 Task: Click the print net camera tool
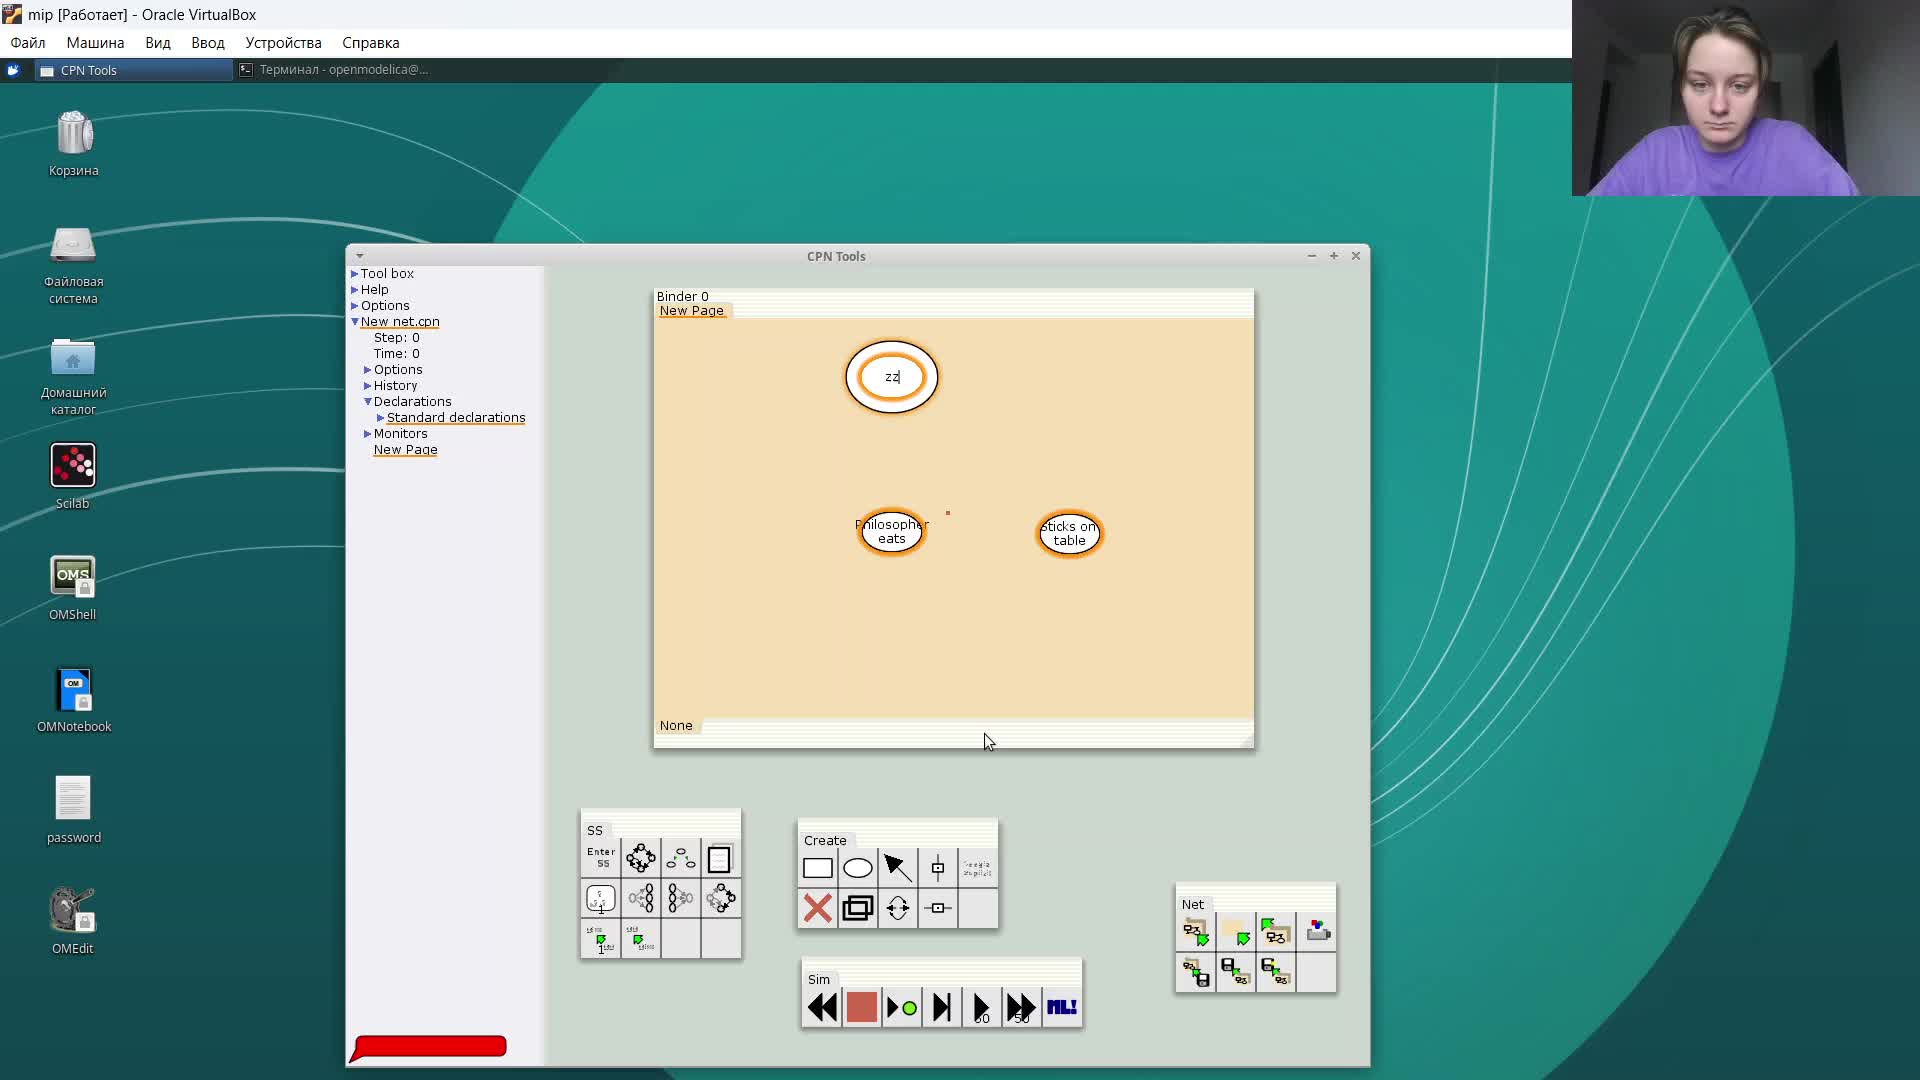pos(1316,932)
